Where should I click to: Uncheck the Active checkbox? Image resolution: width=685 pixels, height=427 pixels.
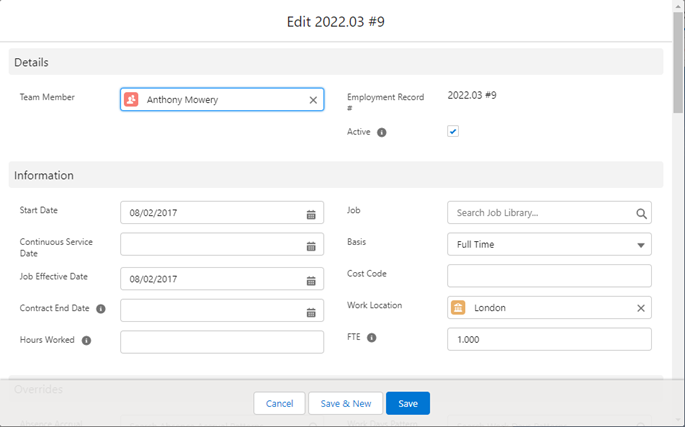(453, 131)
